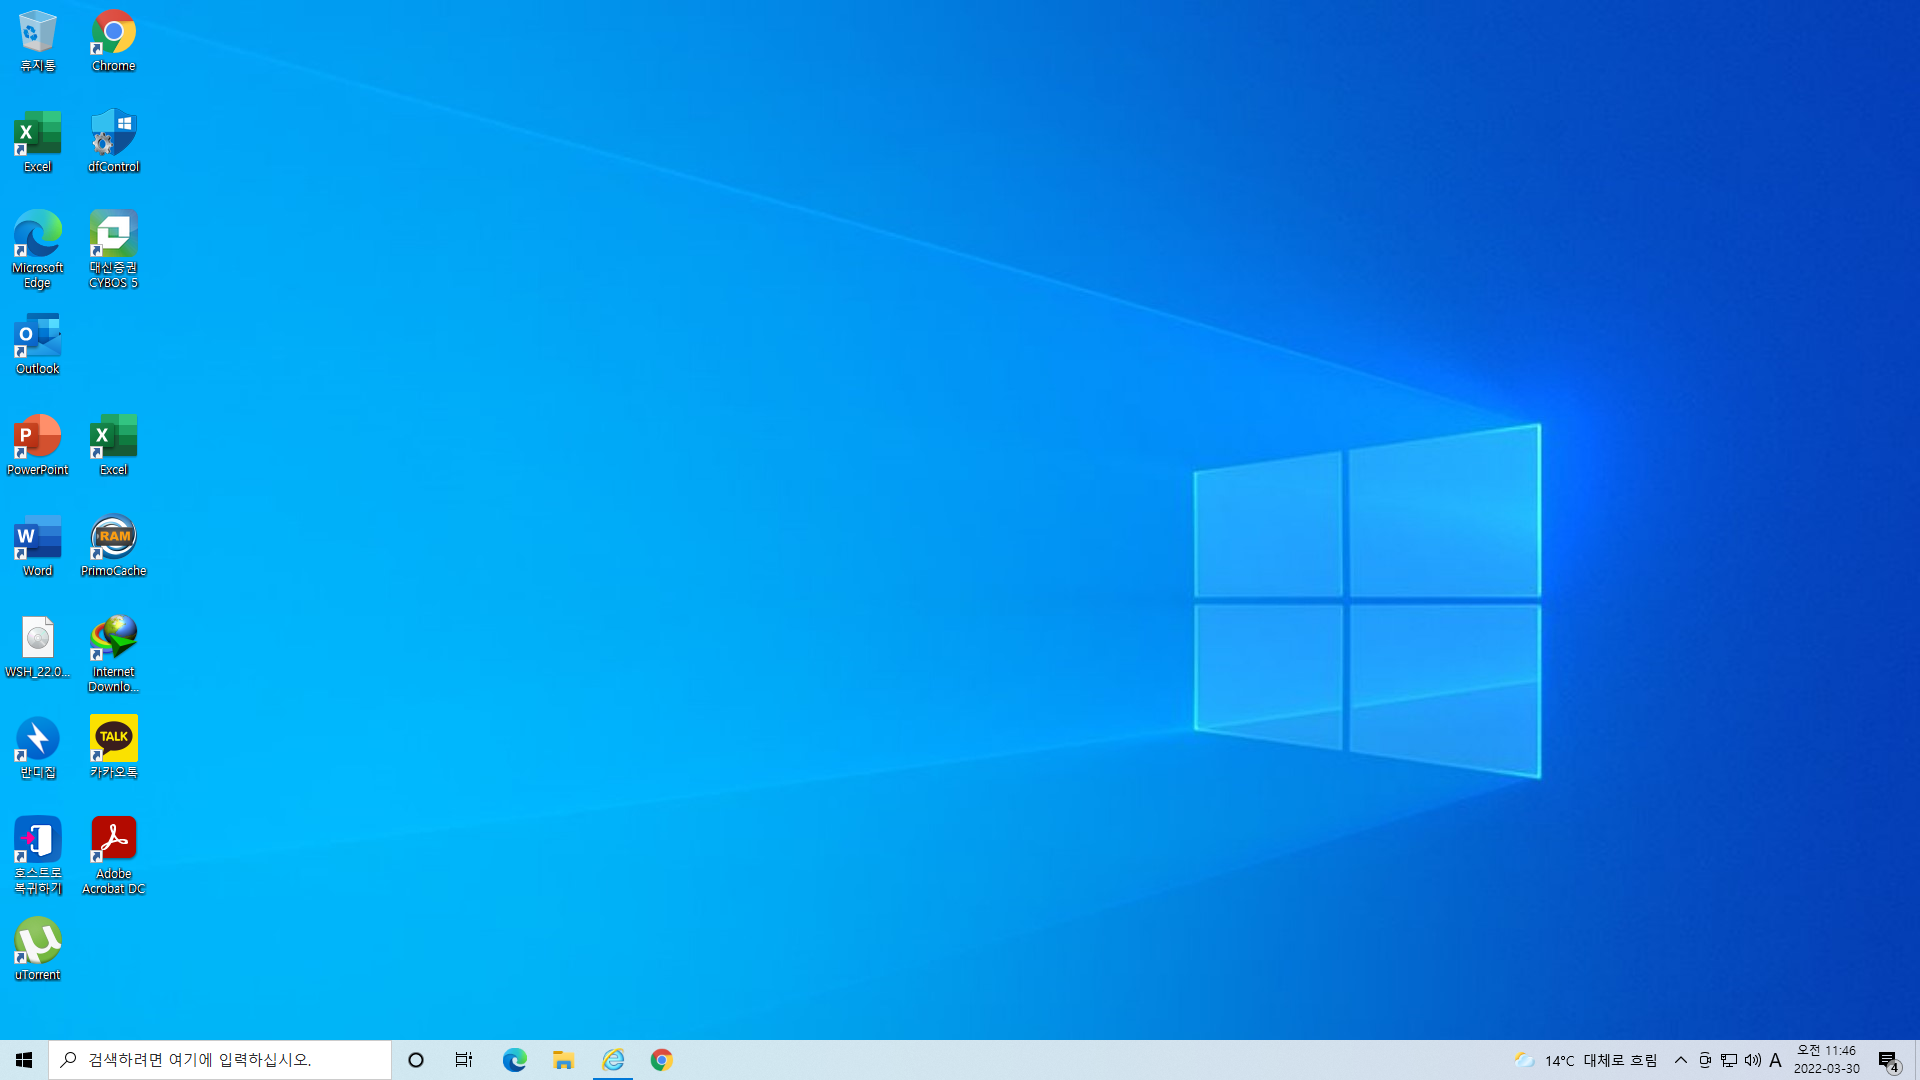Click the network status tray icon
This screenshot has width=1920, height=1080.
[1729, 1060]
